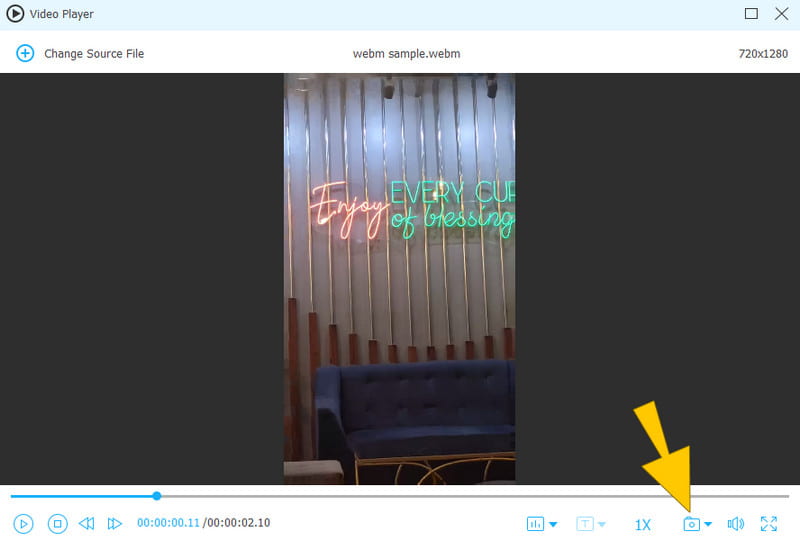Maximize the Video Player window
Image resolution: width=800 pixels, height=541 pixels.
pyautogui.click(x=751, y=14)
